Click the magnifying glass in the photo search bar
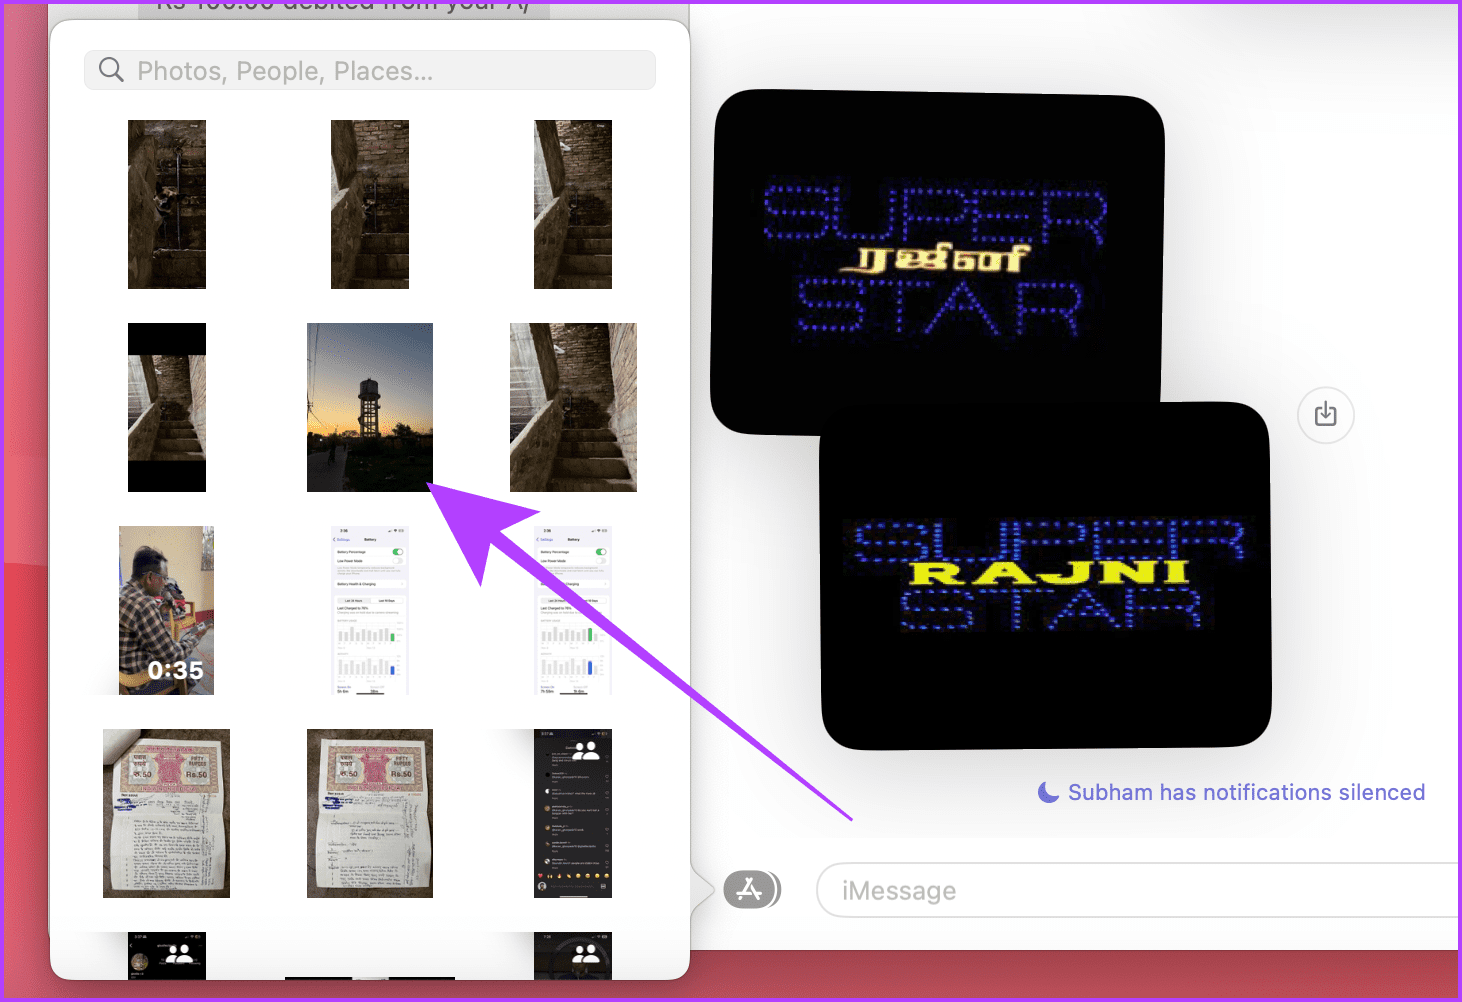 click(111, 69)
